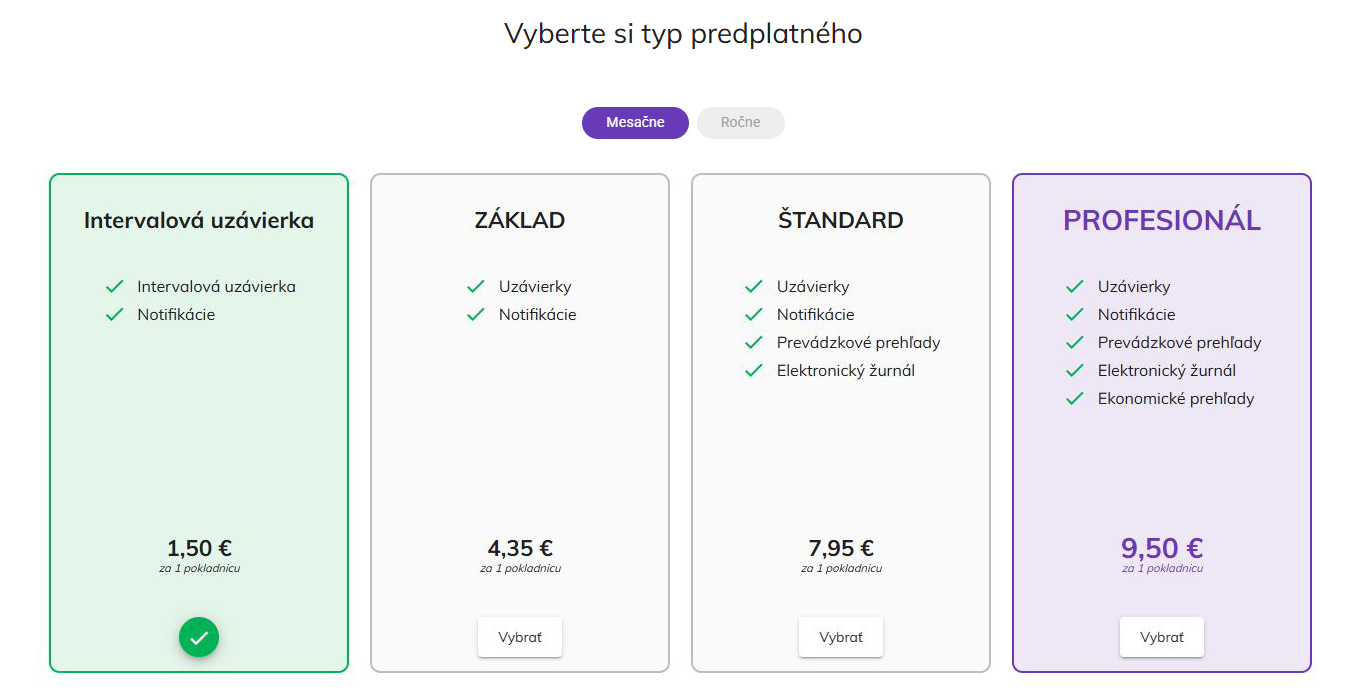Click checkmark beside Ekonomické prehľady in PROFESIONÁL
1364x696 pixels.
[x=1075, y=399]
